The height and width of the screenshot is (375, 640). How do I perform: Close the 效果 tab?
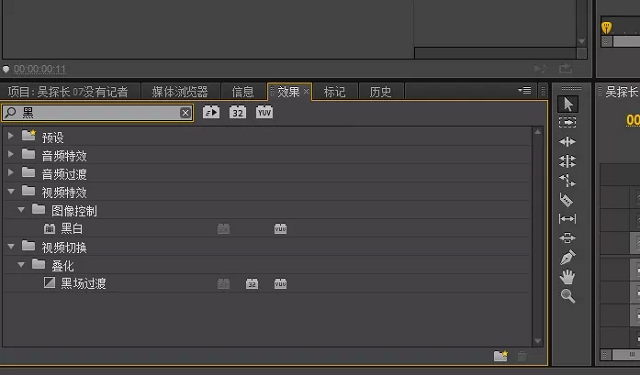coord(306,91)
